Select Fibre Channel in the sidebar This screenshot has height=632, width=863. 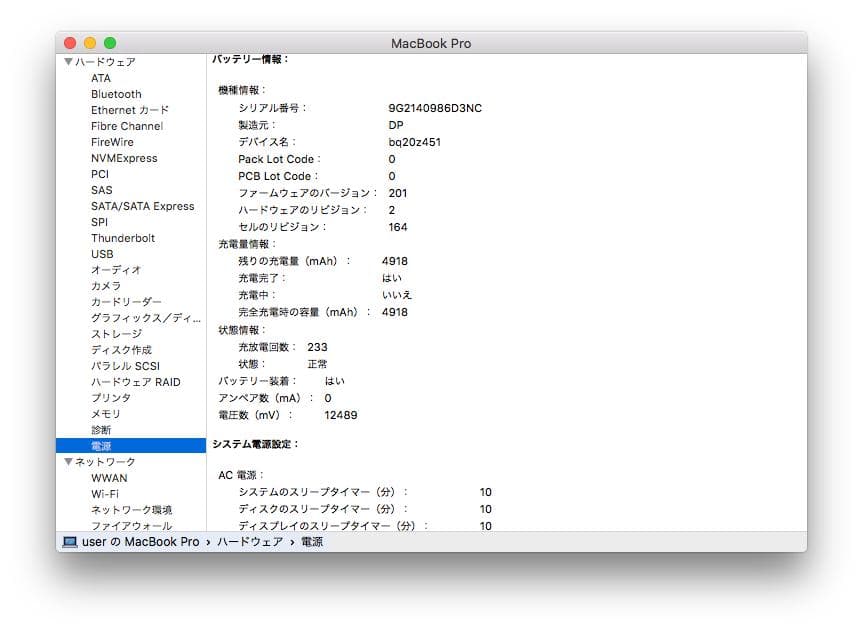point(127,126)
